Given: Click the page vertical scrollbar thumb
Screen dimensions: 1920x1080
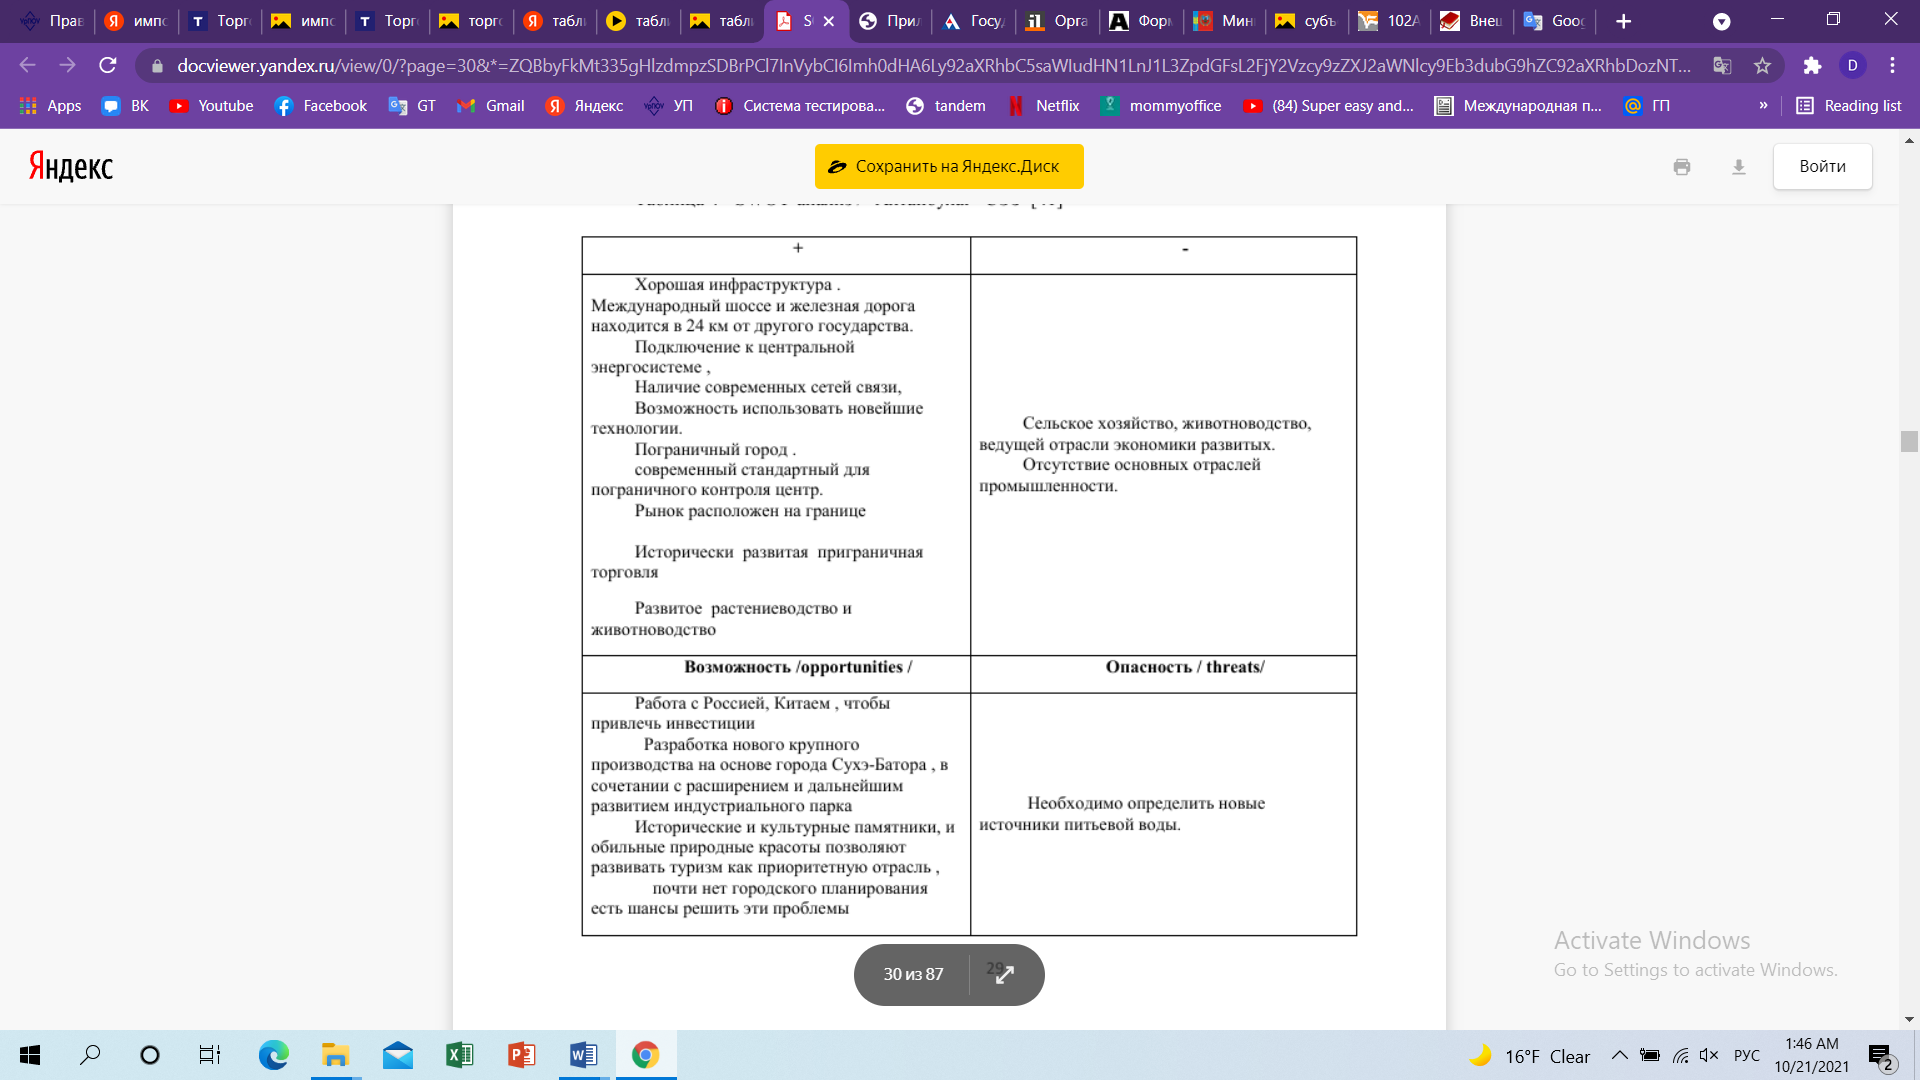Looking at the screenshot, I should point(1909,441).
